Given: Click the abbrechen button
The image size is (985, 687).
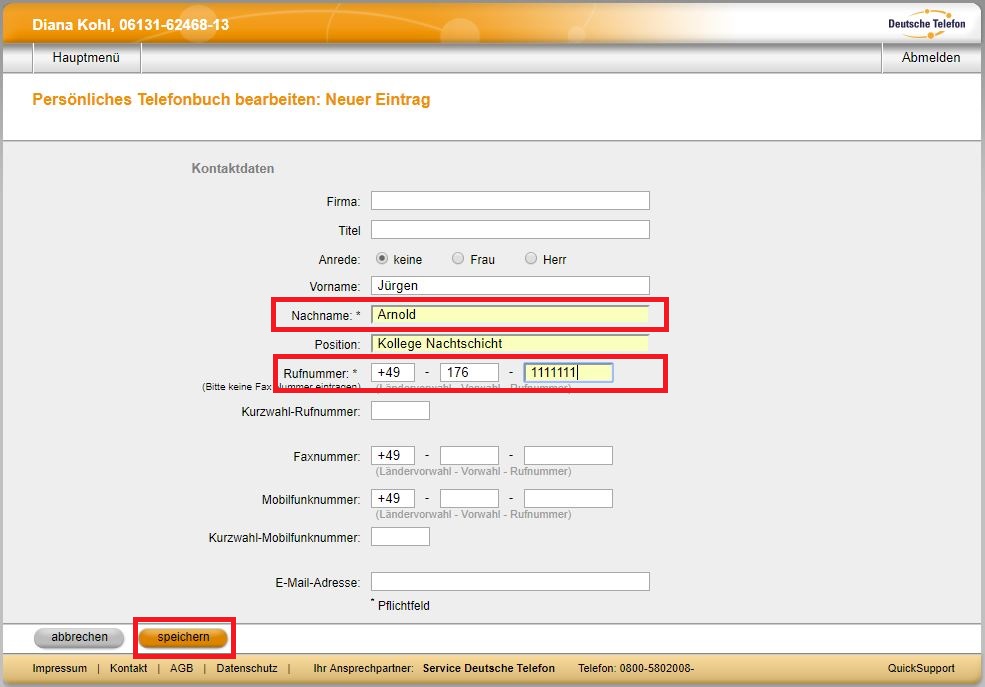Looking at the screenshot, I should tap(79, 637).
